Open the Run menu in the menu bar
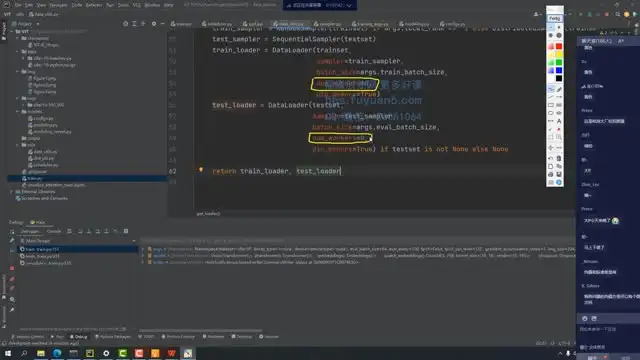Viewport: 640px width, 360px height. coord(110,5)
